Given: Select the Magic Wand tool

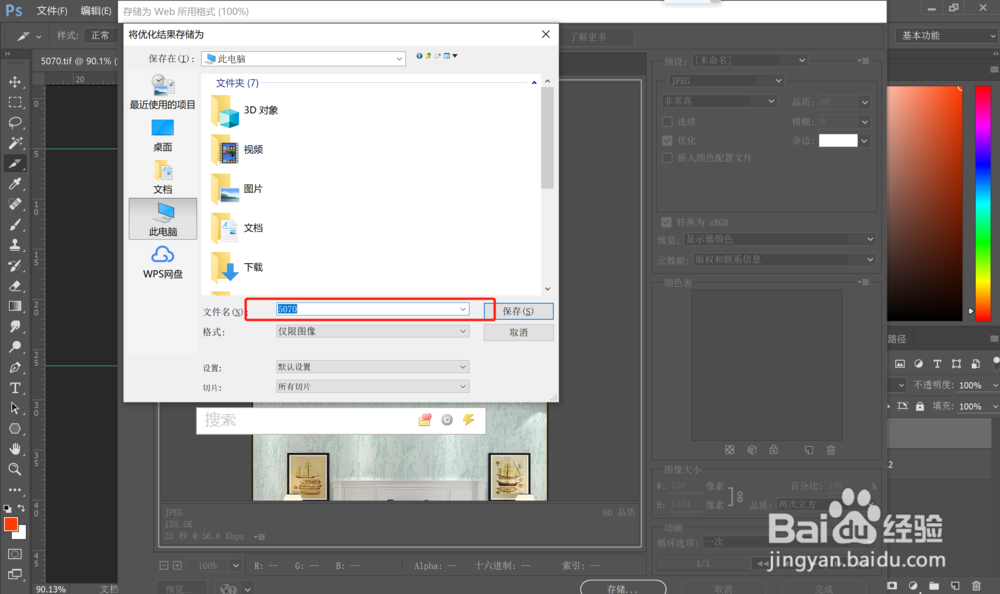Looking at the screenshot, I should tap(15, 143).
